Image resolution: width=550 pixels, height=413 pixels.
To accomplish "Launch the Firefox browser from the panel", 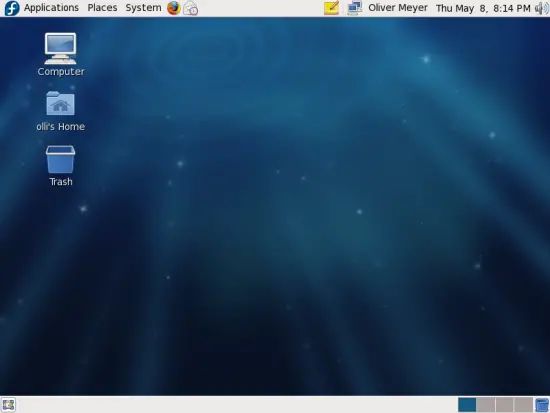I will point(174,8).
